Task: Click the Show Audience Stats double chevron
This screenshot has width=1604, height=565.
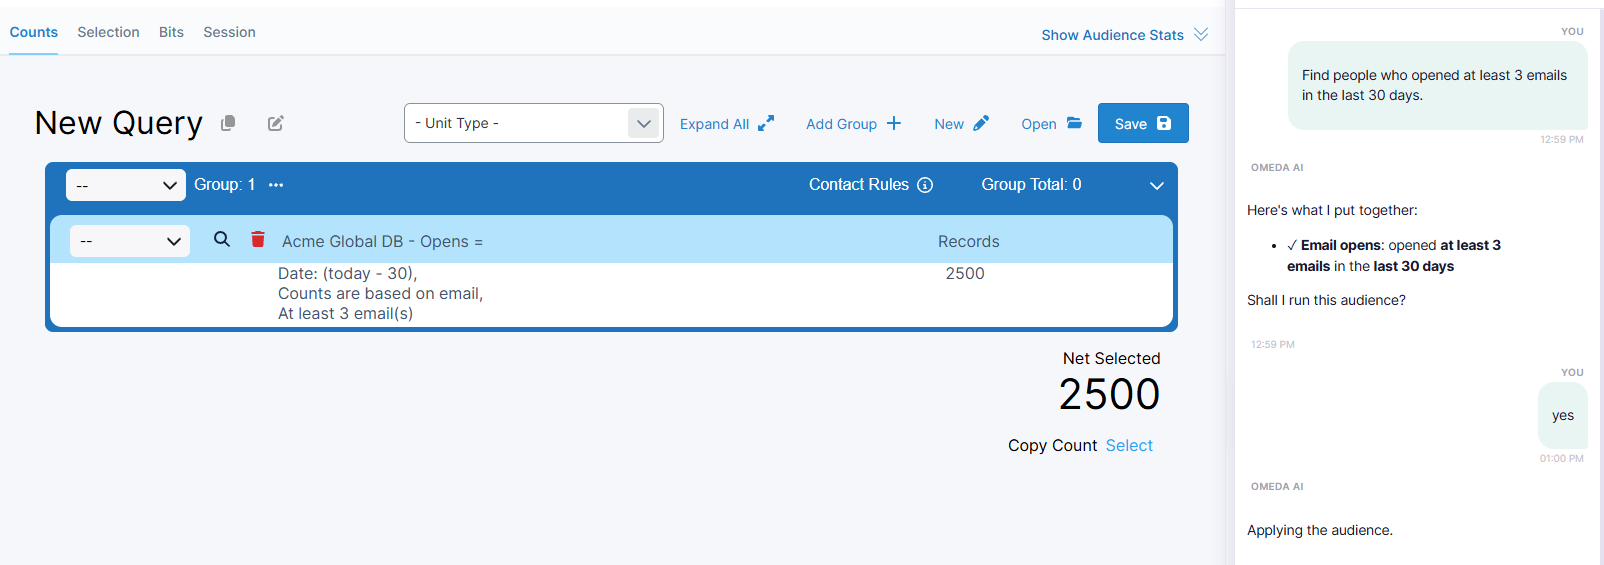Action: click(1201, 34)
